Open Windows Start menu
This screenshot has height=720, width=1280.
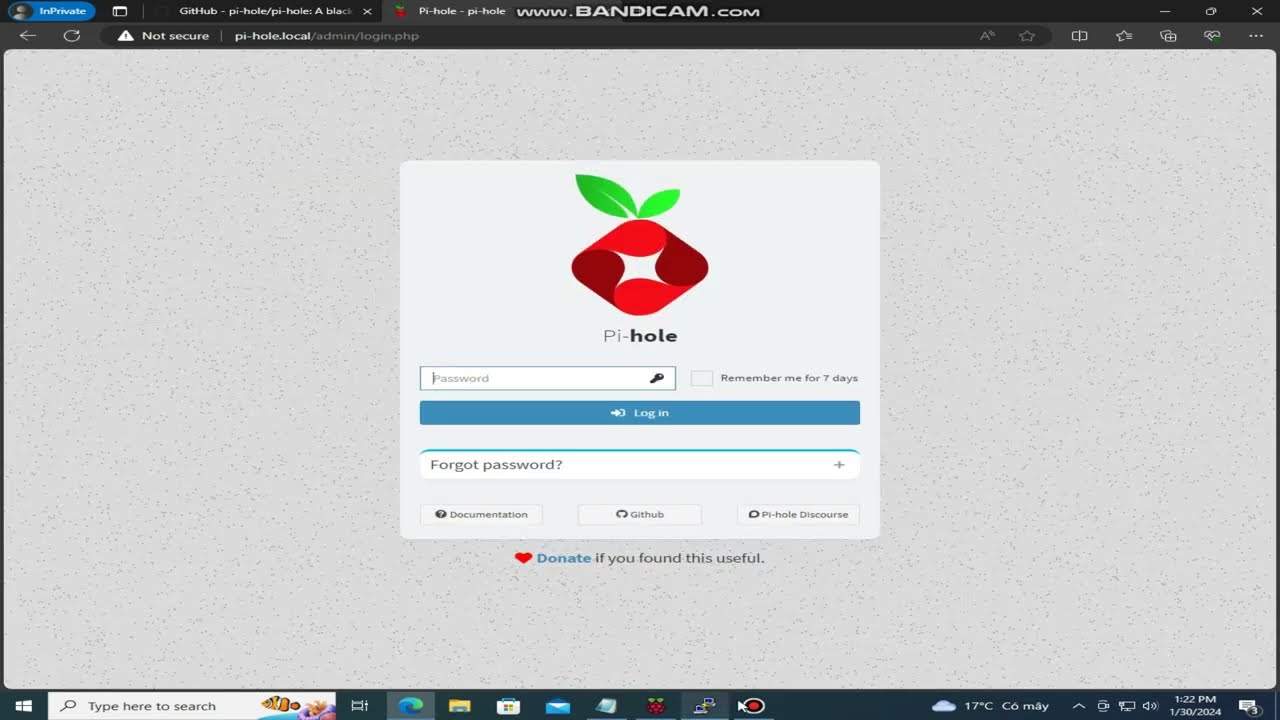[24, 706]
